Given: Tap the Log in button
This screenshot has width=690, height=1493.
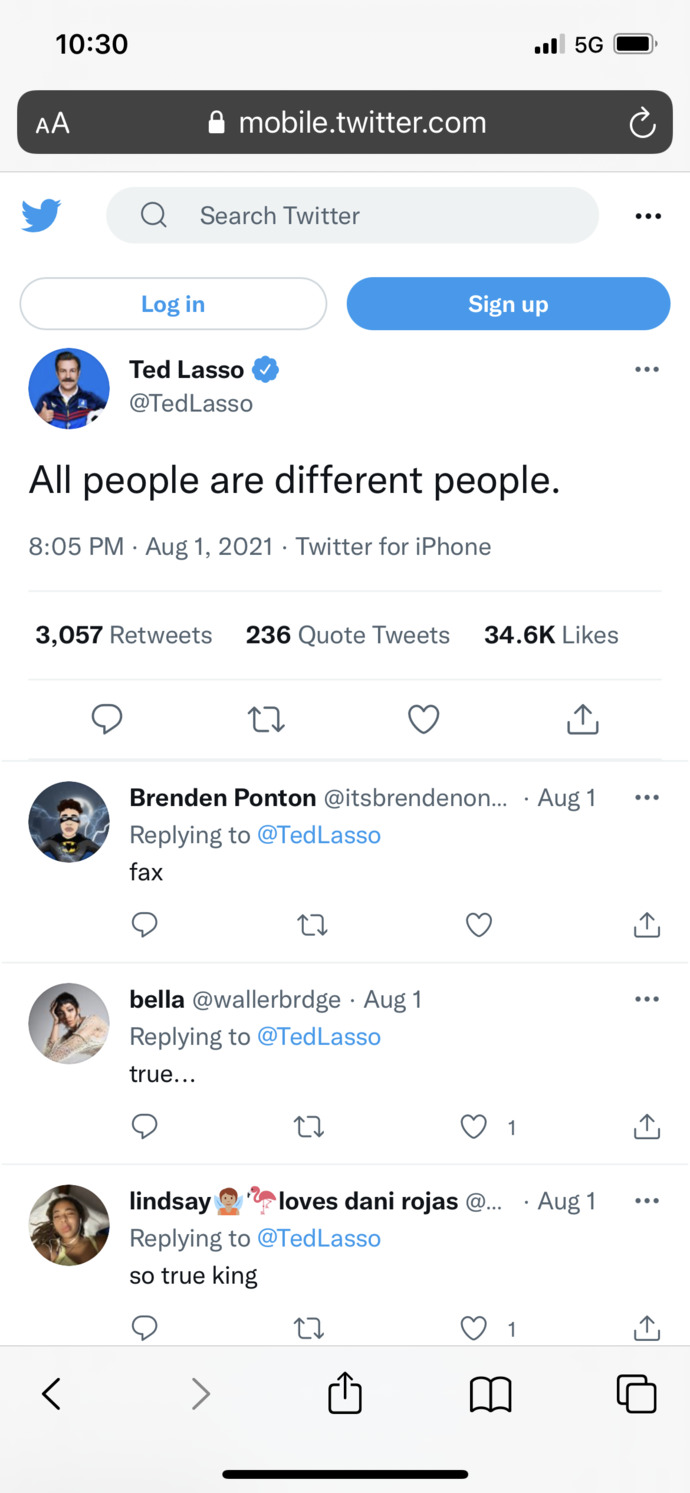Looking at the screenshot, I should coord(173,304).
